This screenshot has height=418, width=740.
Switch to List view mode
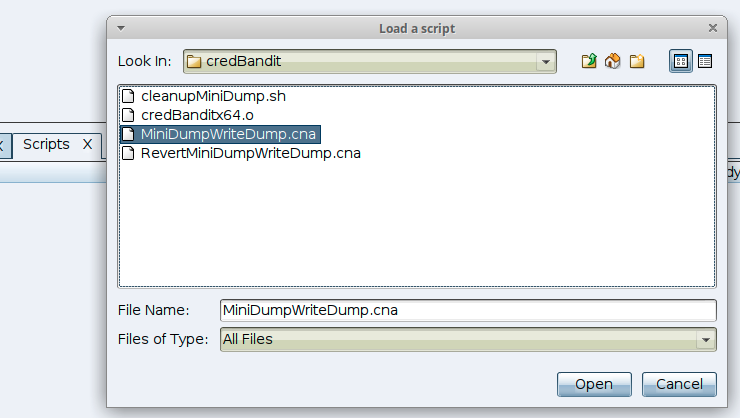tap(681, 62)
